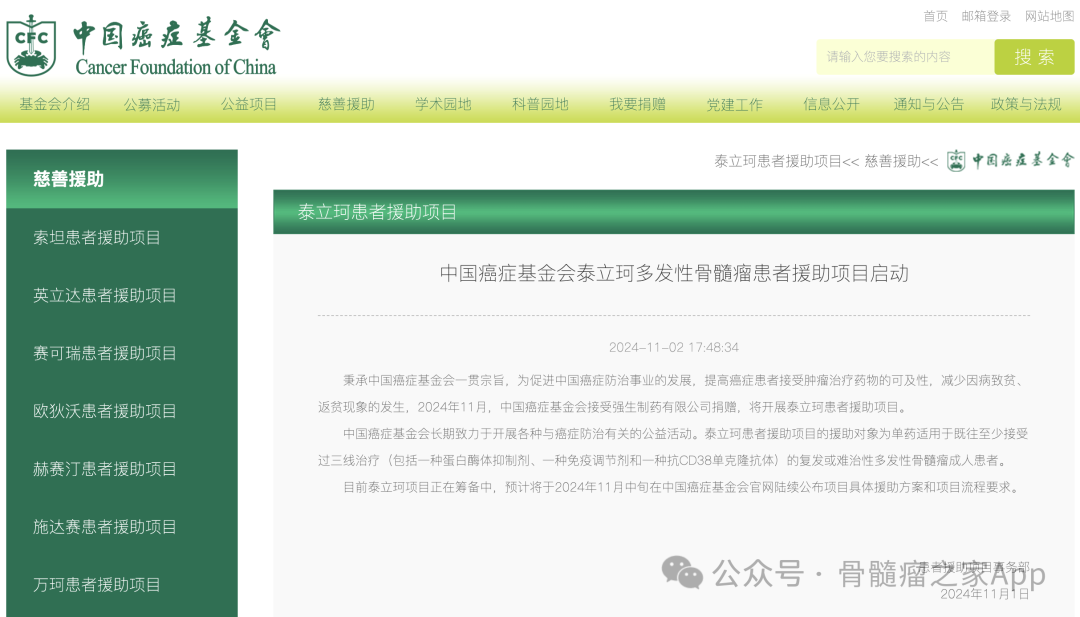Screen dimensions: 1080x617
Task: Open the 首页 home link
Action: pyautogui.click(x=935, y=16)
